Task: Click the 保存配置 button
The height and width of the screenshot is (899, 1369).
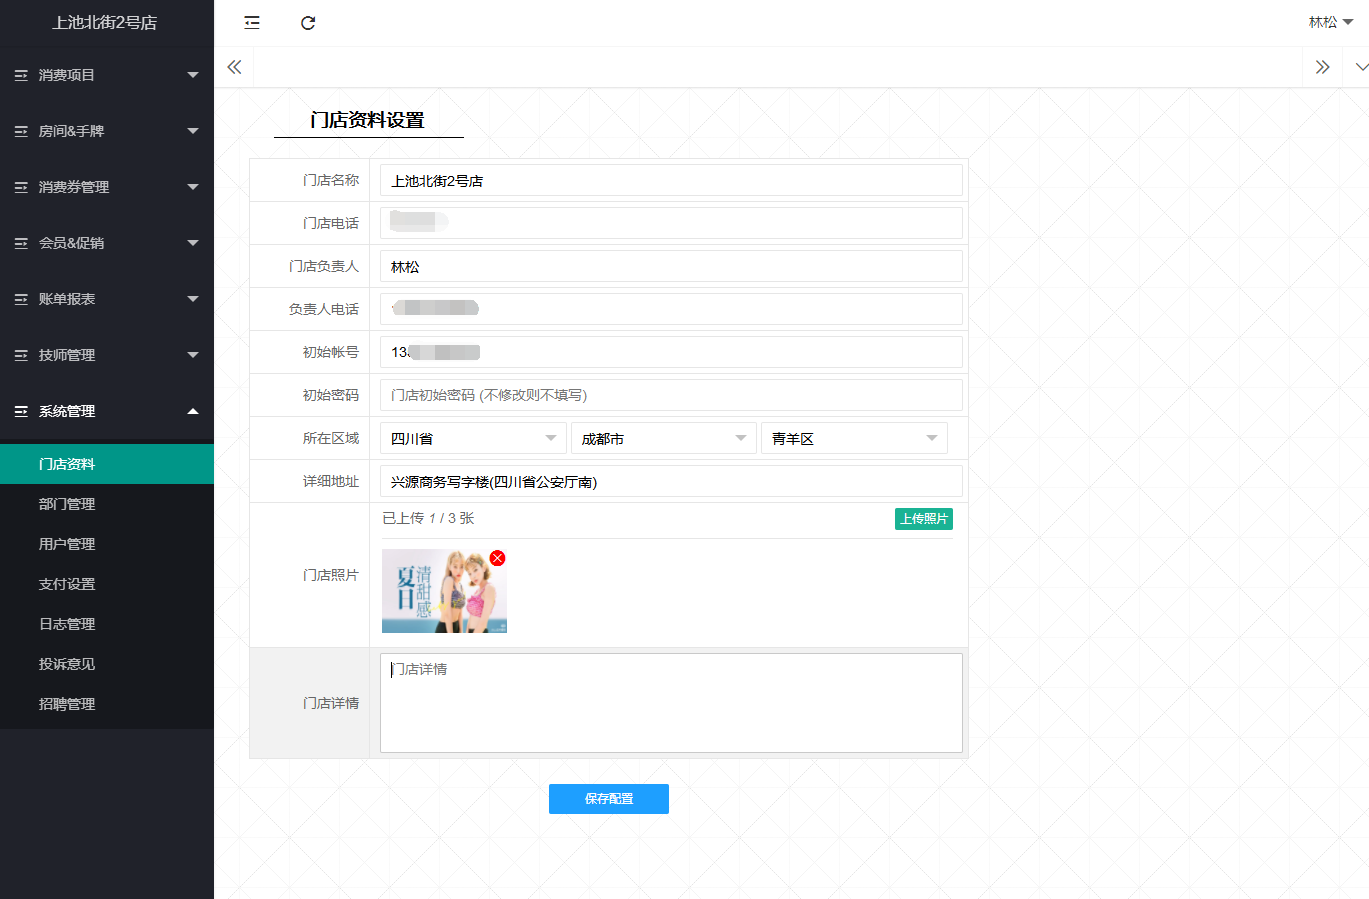Action: [608, 799]
